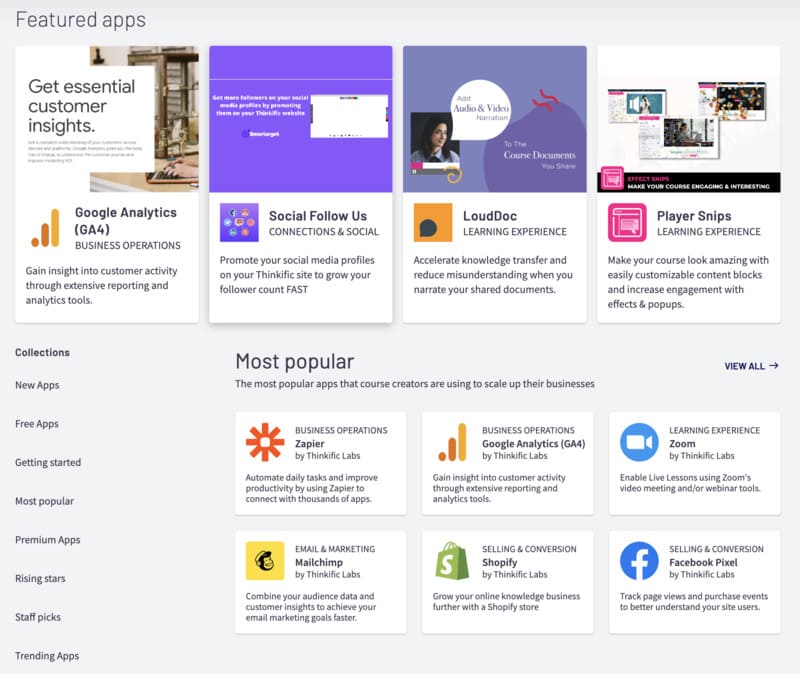Click the blue Zoom camera icon
This screenshot has width=800, height=674.
639,442
